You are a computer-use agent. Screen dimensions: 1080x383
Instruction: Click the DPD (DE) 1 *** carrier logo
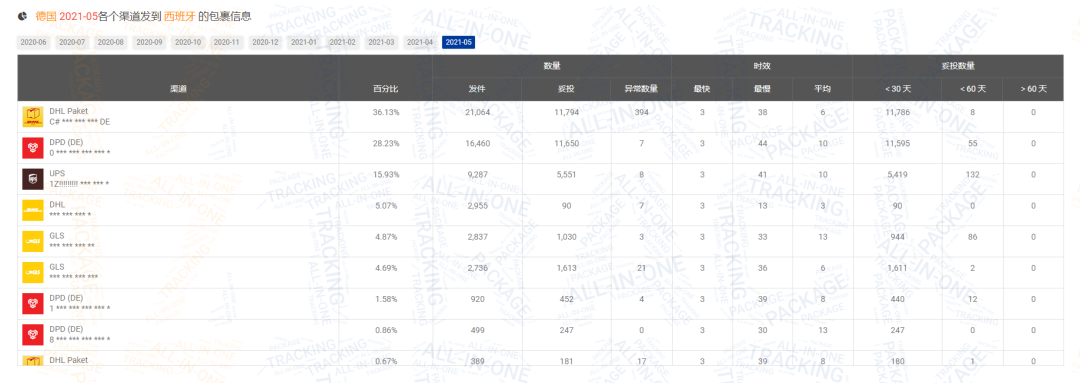coord(33,303)
